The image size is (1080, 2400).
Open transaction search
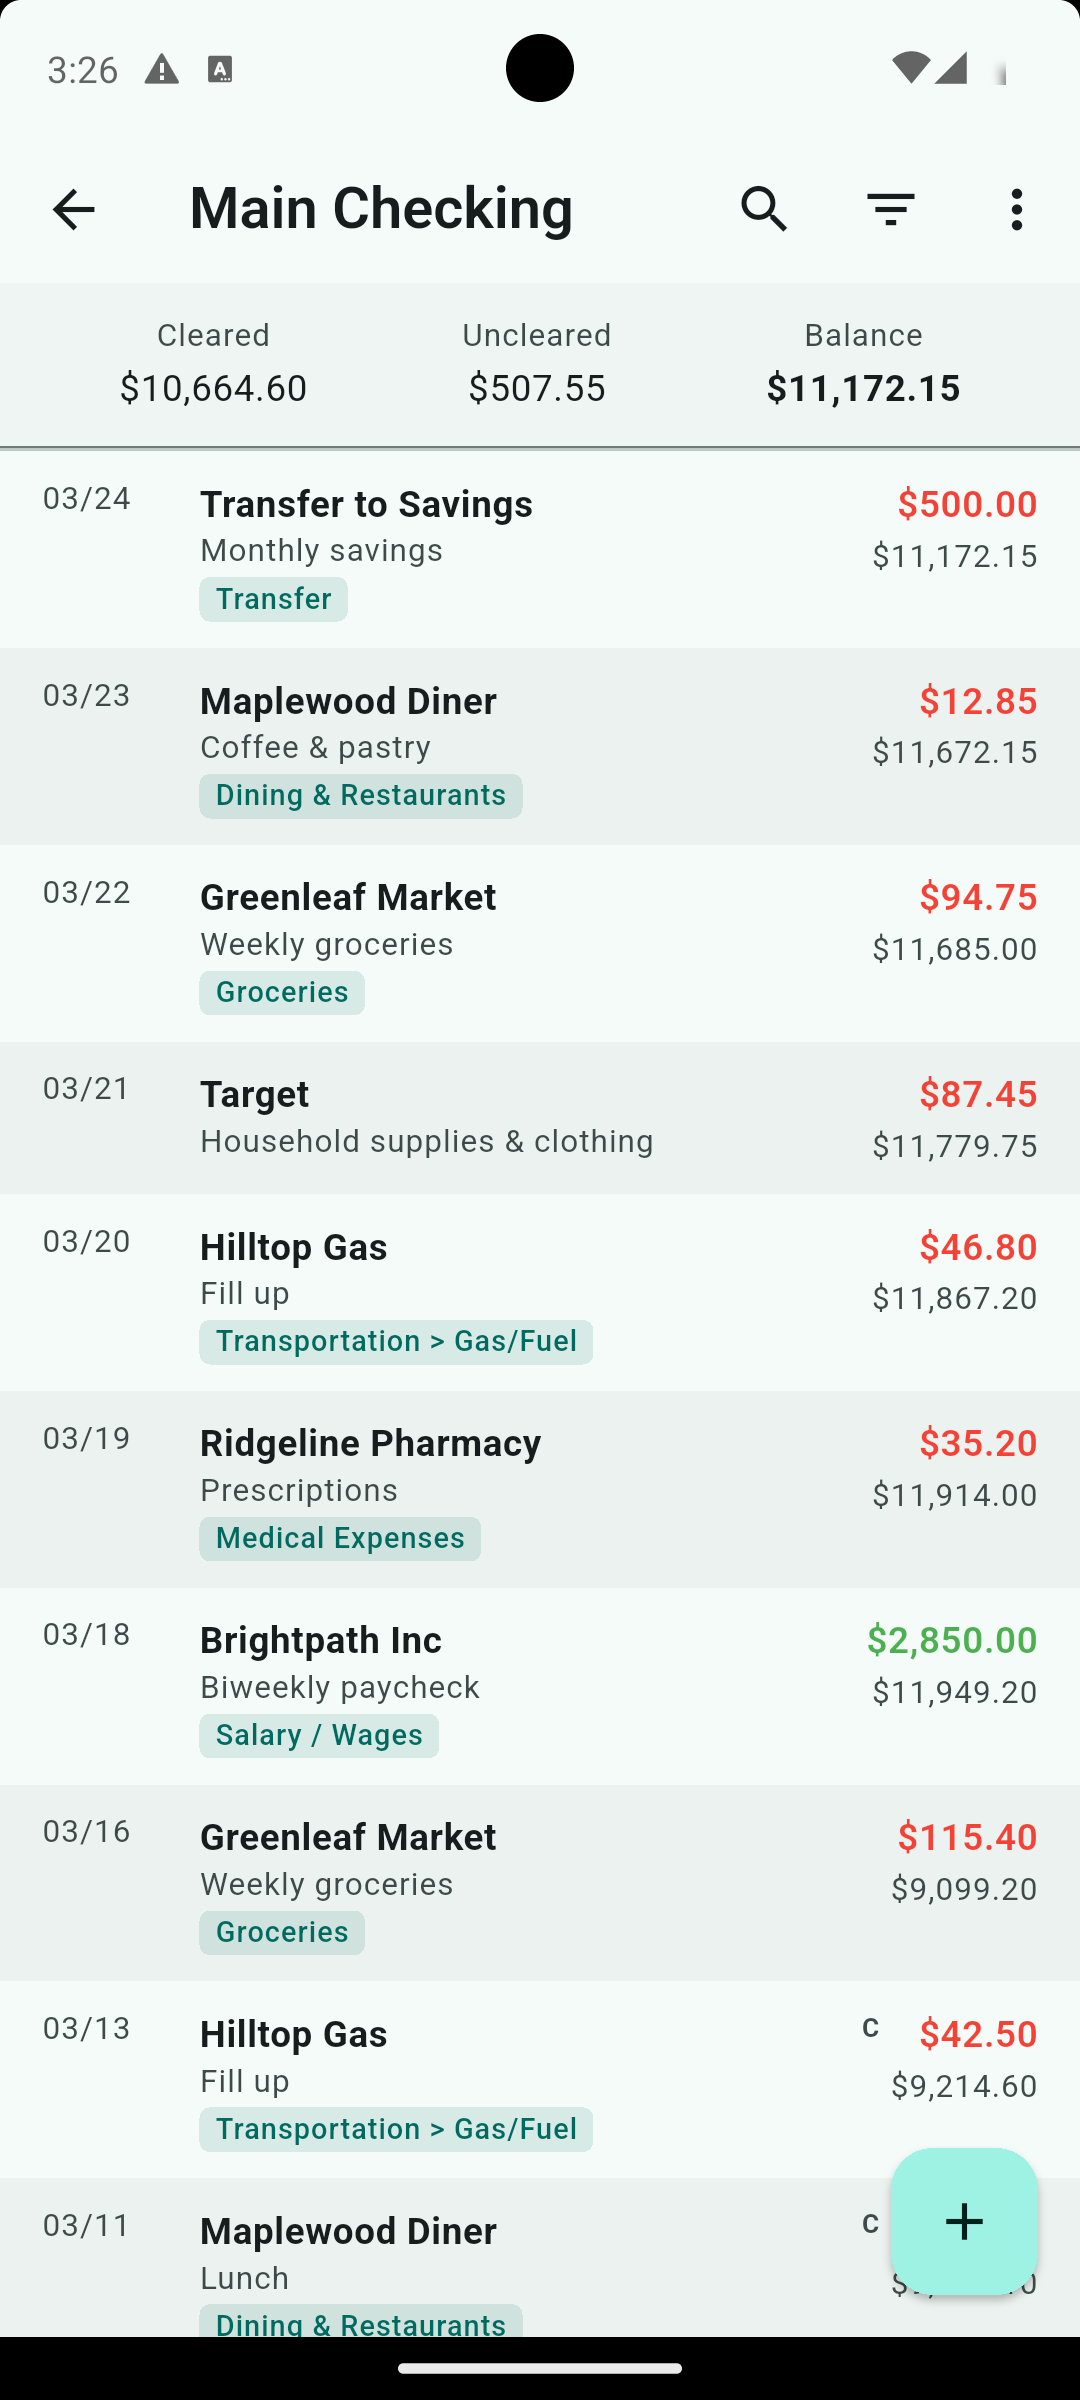(764, 210)
